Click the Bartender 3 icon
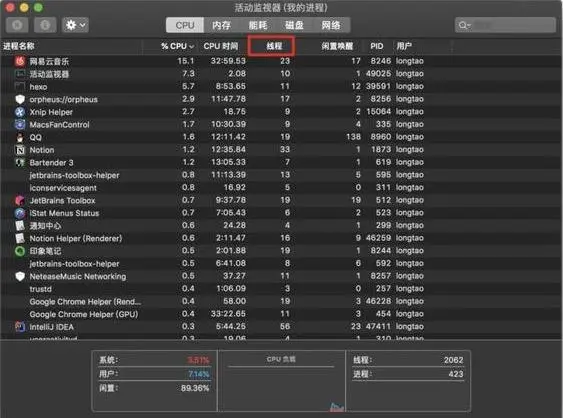The width and height of the screenshot is (563, 418). 20,162
